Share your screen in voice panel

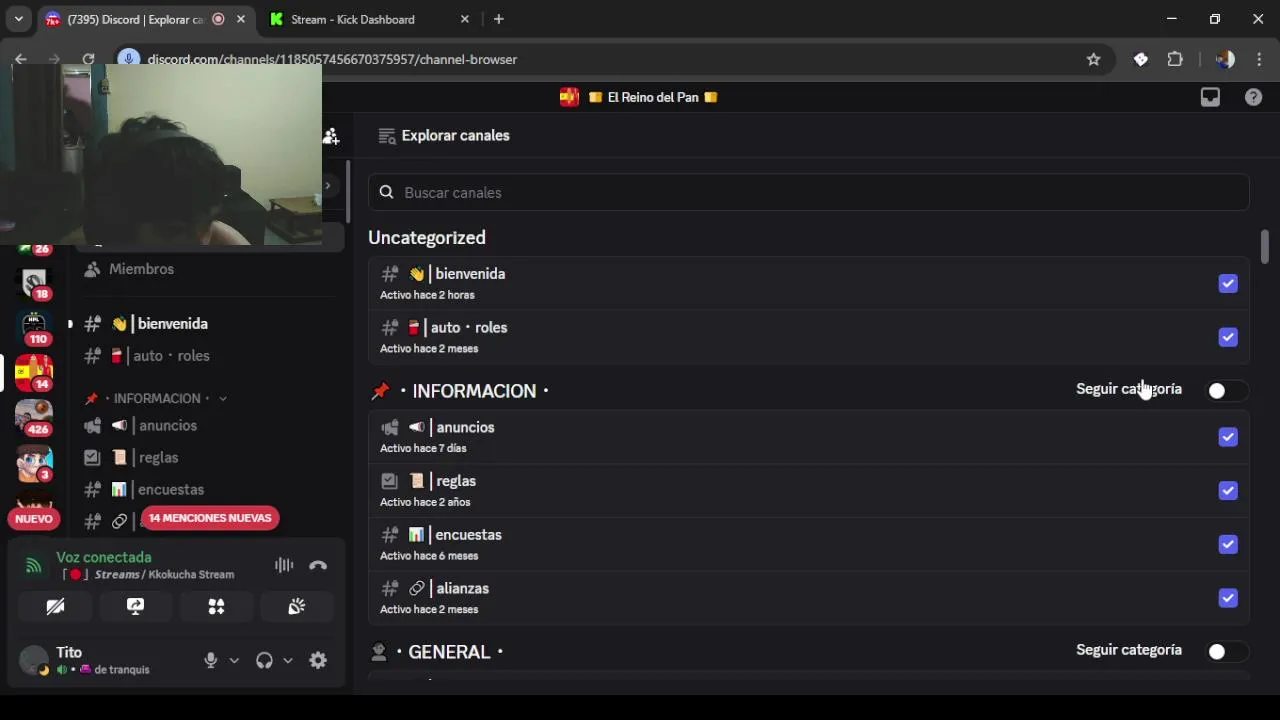pos(135,607)
